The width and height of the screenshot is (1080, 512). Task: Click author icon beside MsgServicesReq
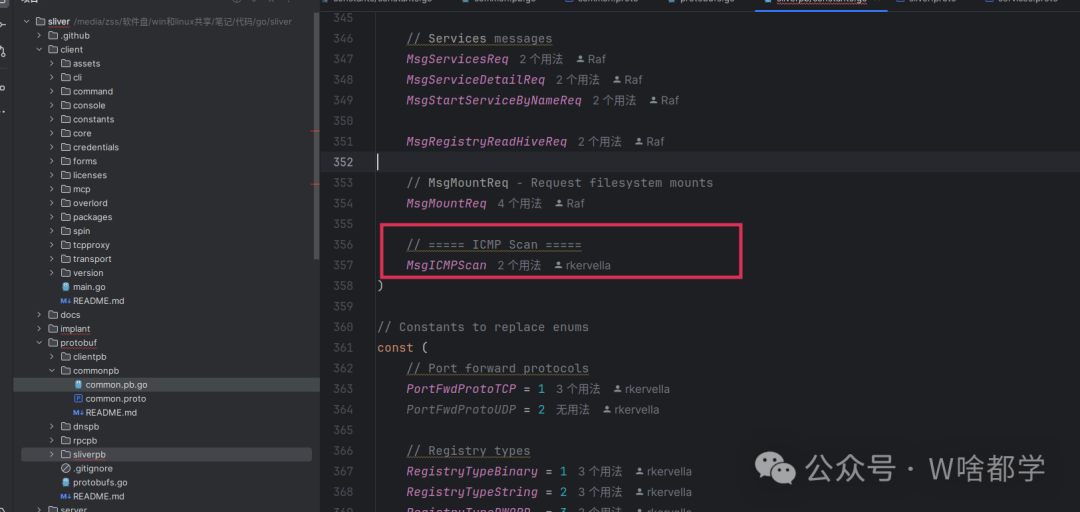click(580, 59)
